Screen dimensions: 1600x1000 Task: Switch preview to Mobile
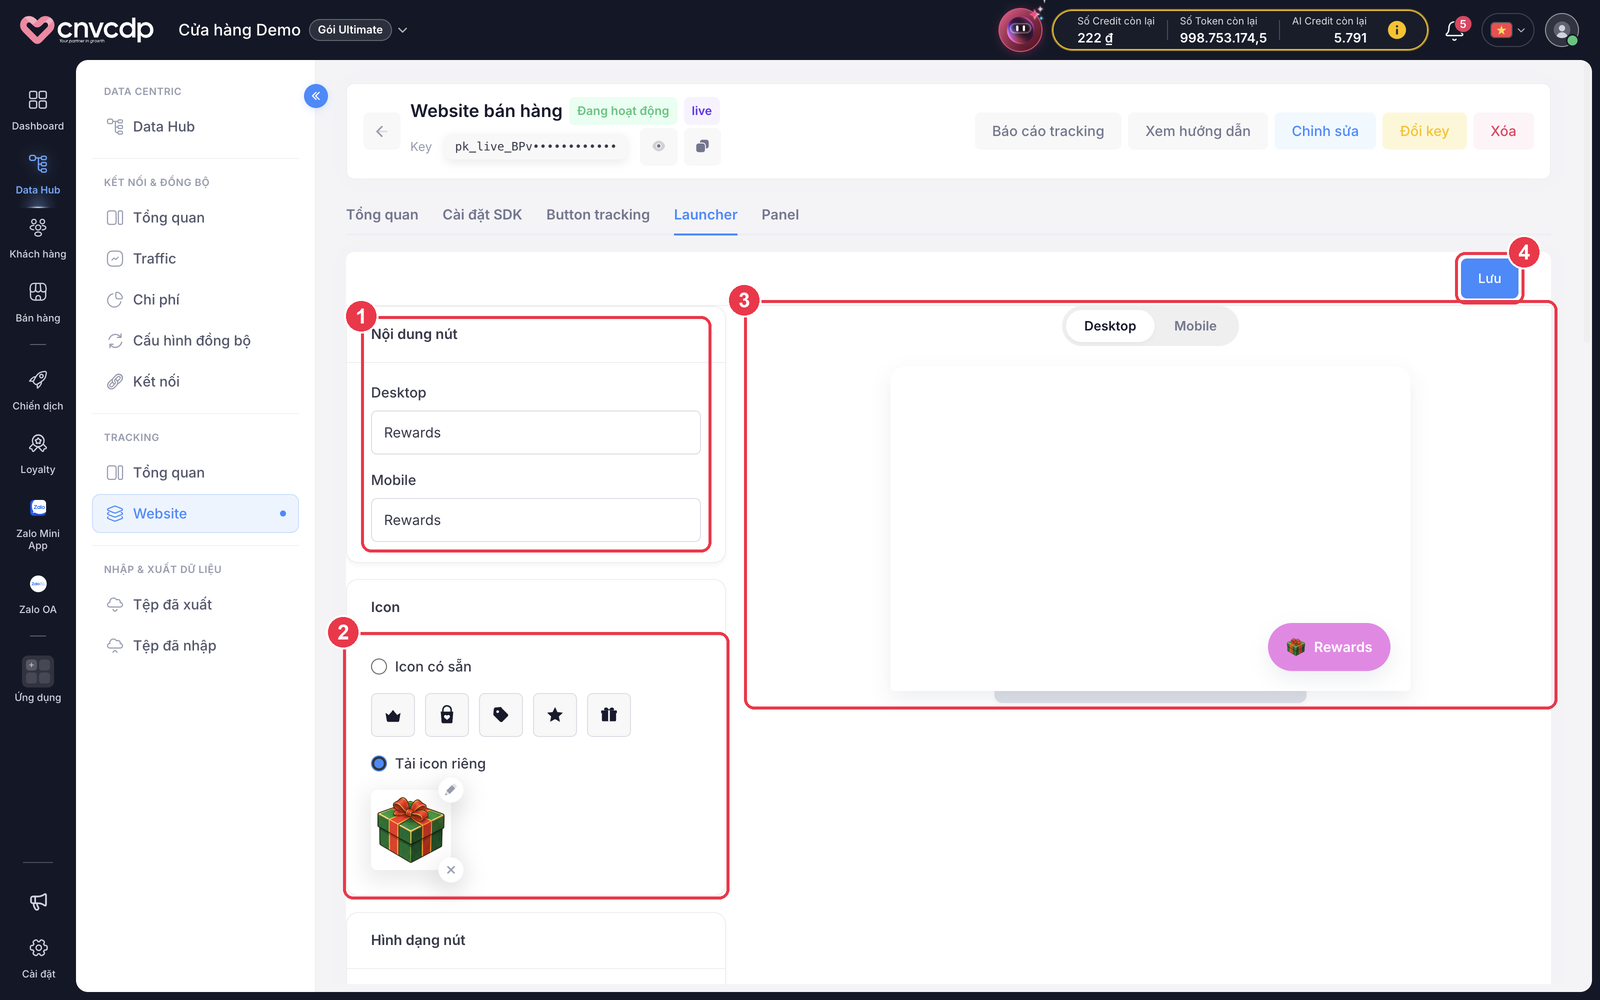click(1195, 326)
